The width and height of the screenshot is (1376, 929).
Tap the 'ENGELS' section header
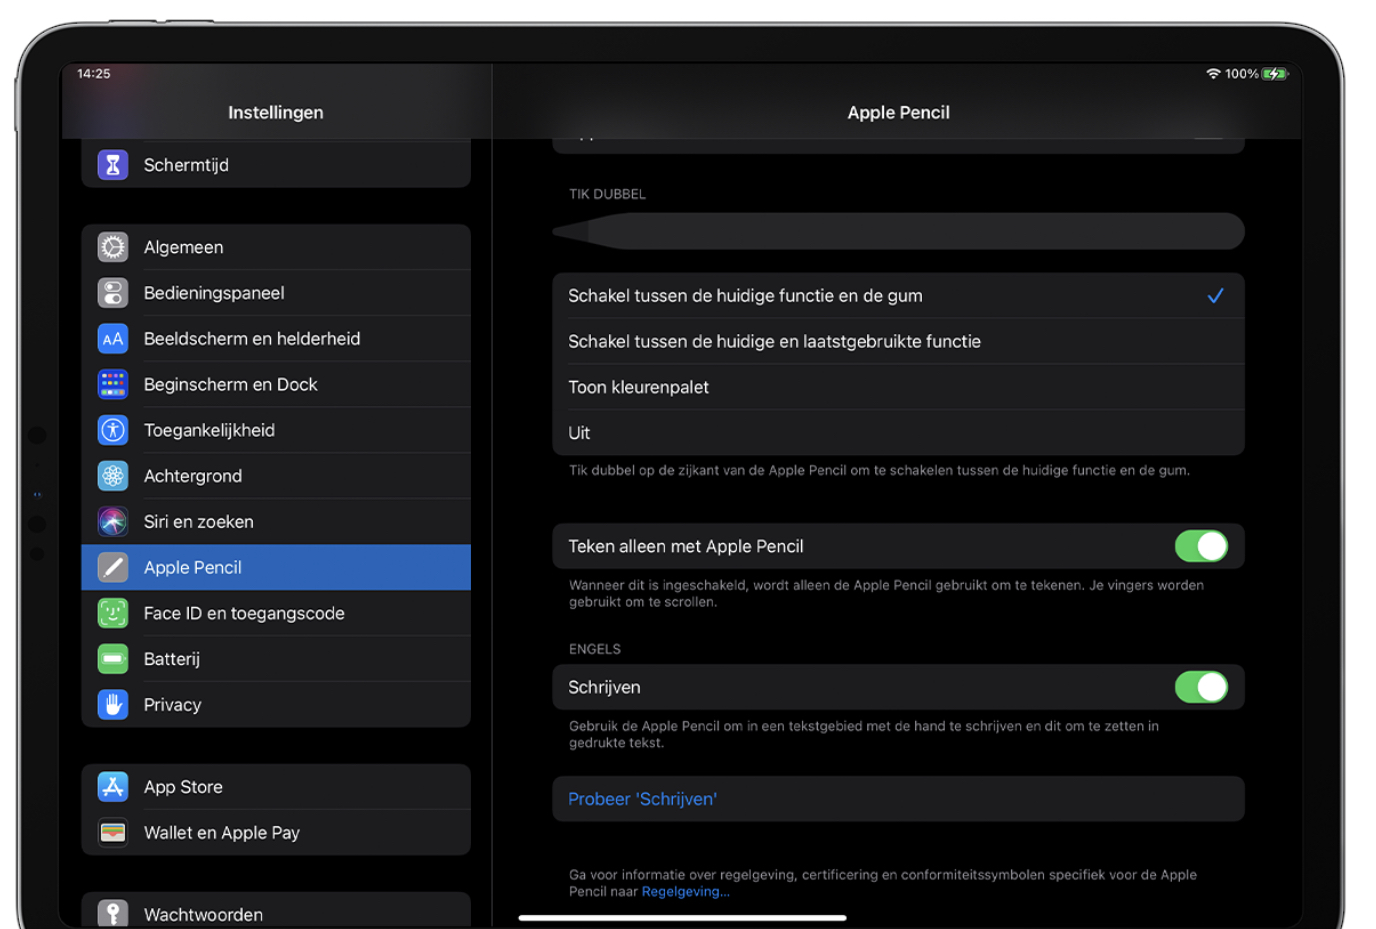[595, 649]
